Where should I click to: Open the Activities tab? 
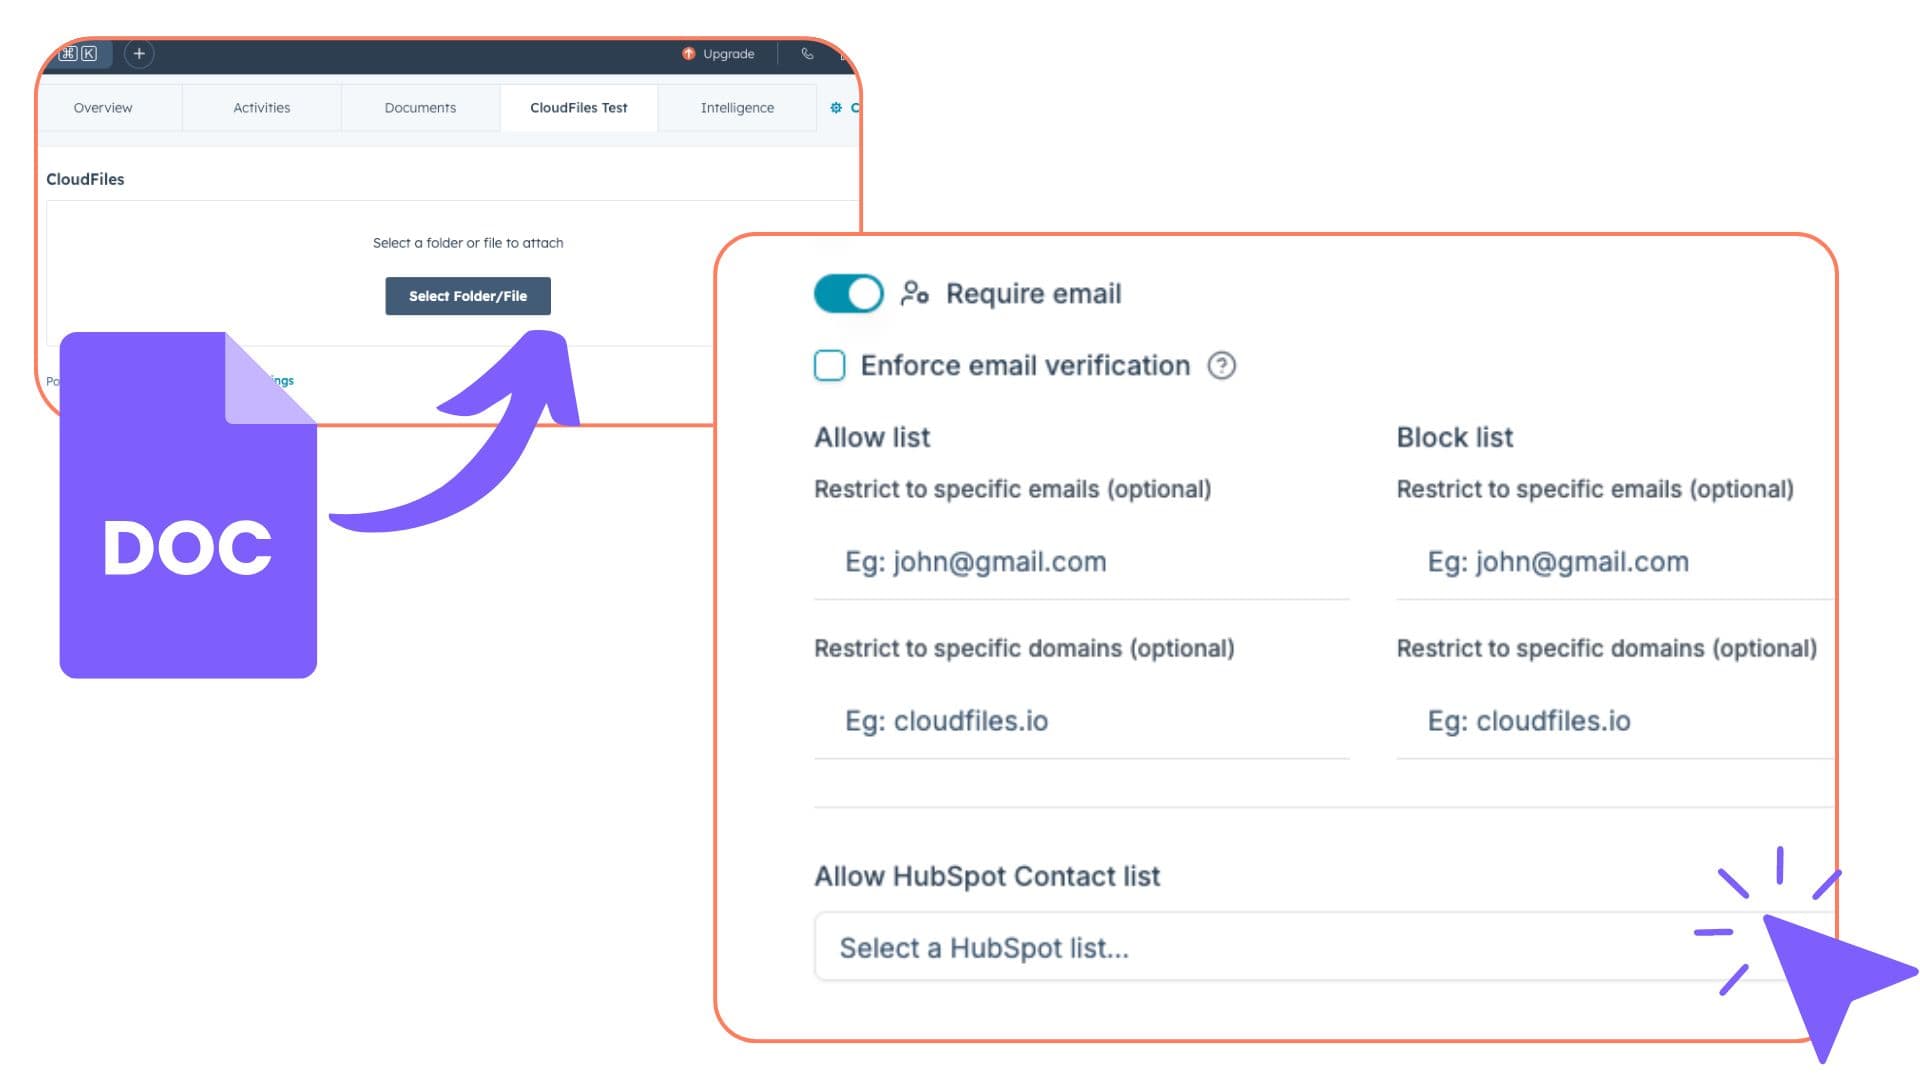pyautogui.click(x=261, y=108)
